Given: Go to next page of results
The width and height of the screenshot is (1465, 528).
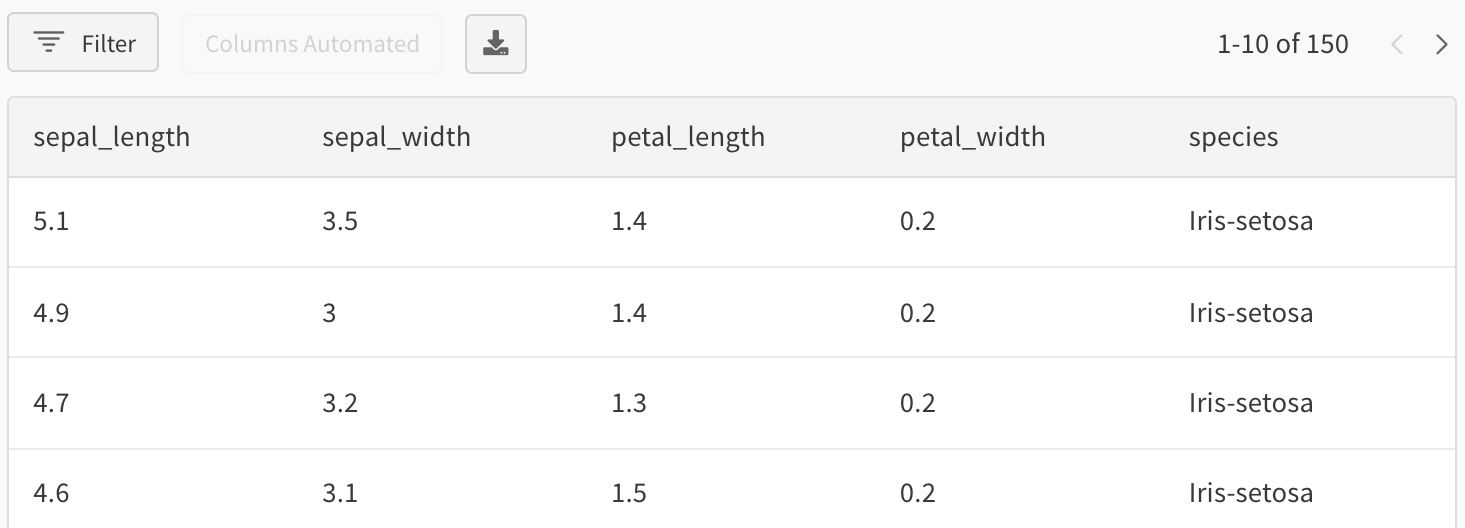Looking at the screenshot, I should (x=1441, y=45).
